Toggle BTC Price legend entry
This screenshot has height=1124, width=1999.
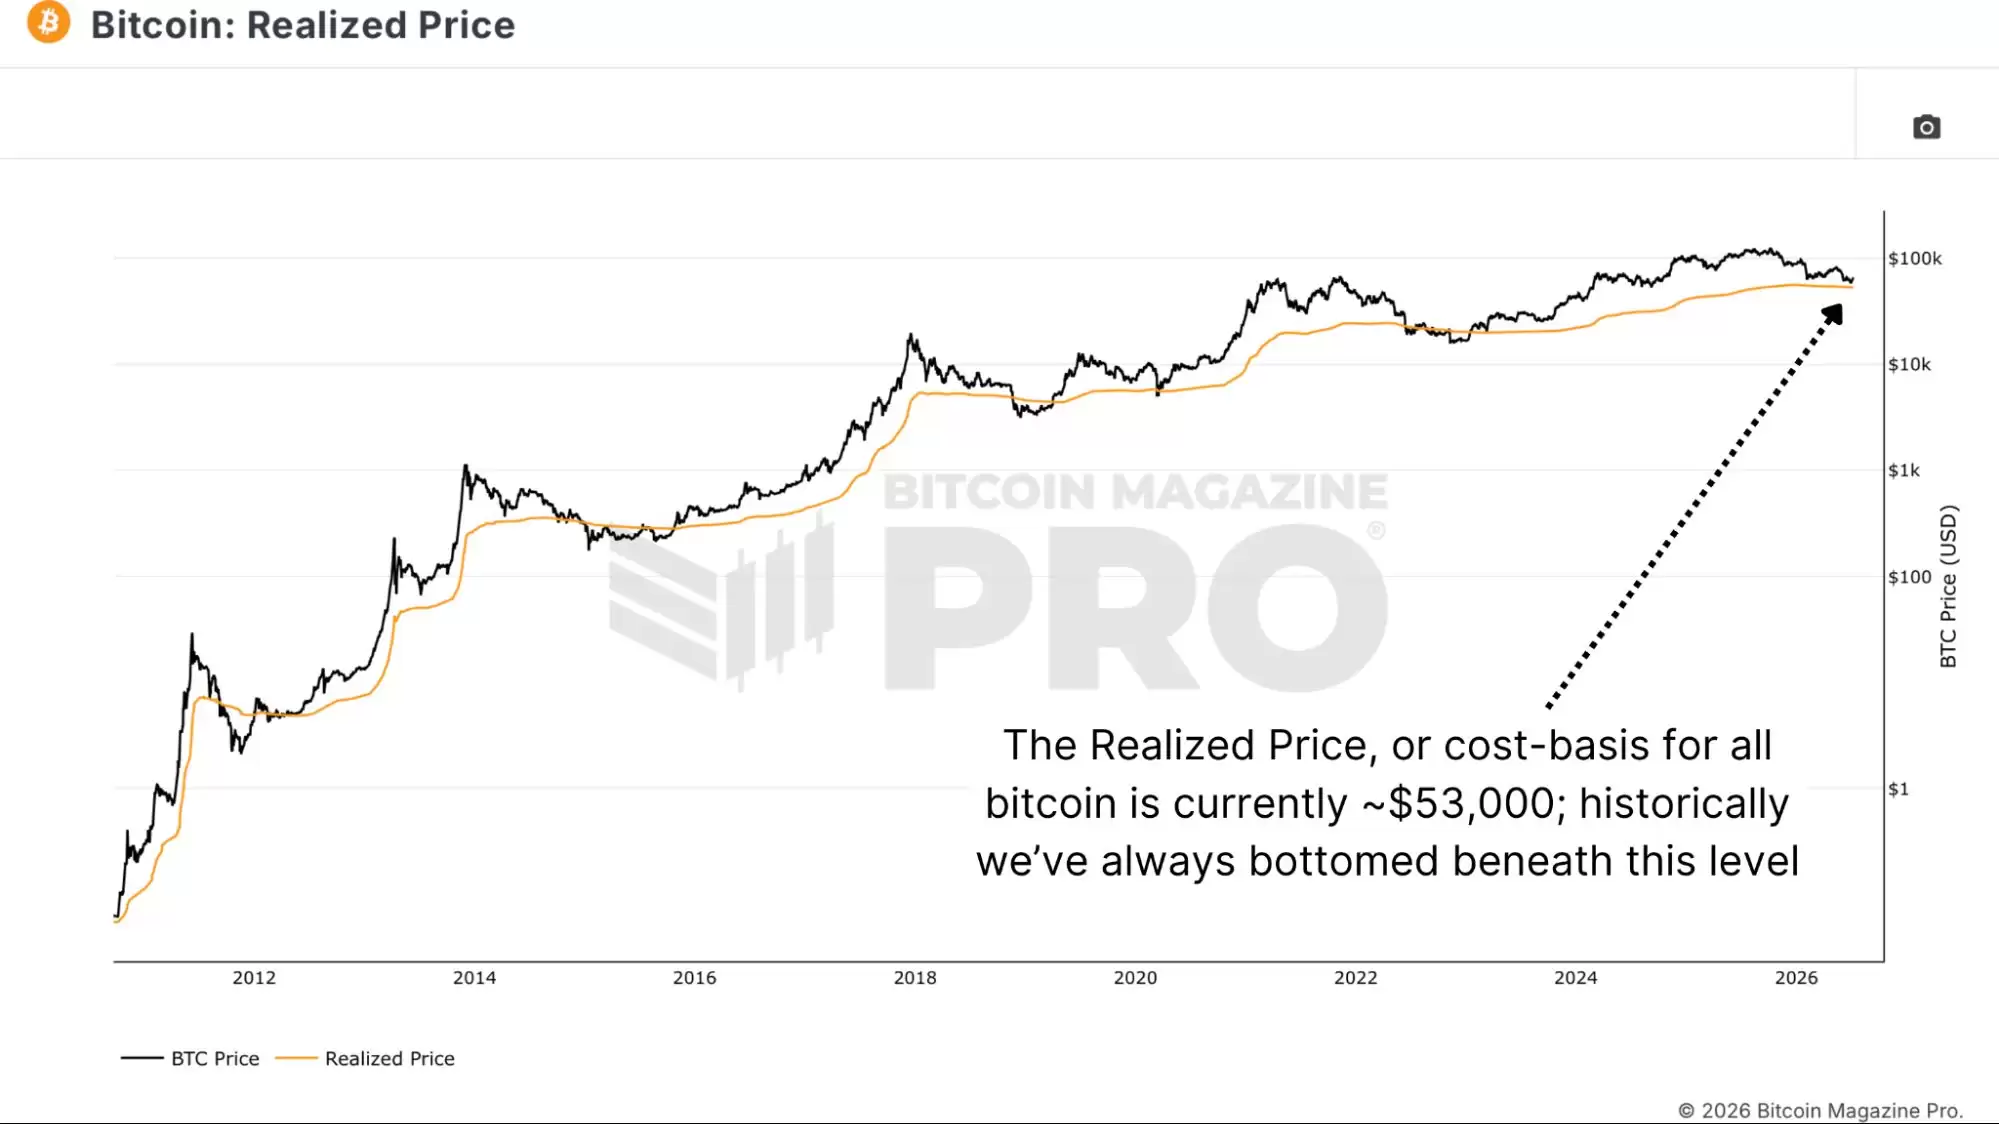[x=190, y=1058]
